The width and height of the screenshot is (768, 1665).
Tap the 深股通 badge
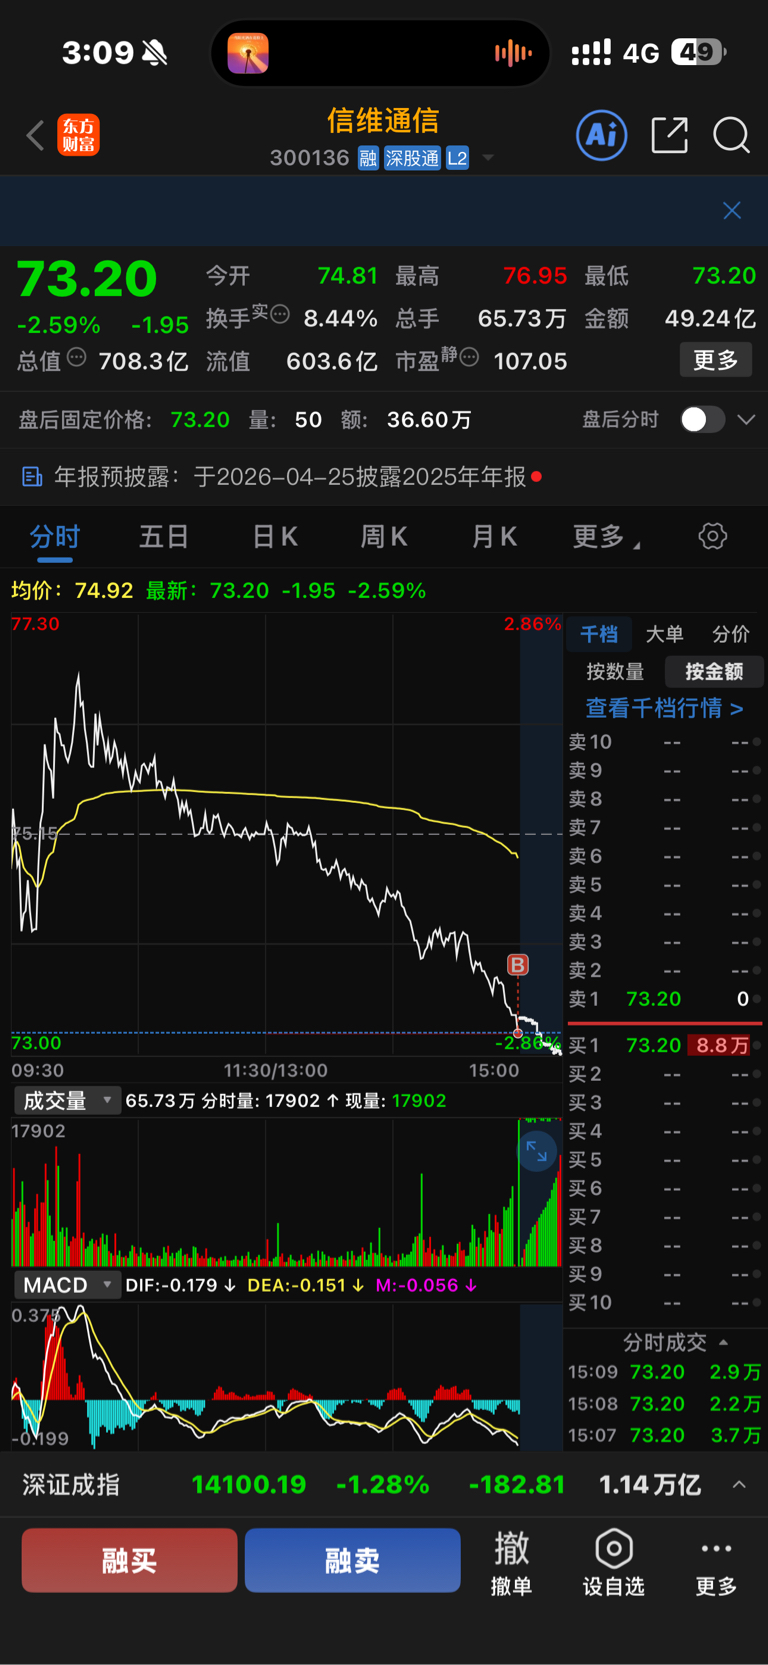click(412, 158)
